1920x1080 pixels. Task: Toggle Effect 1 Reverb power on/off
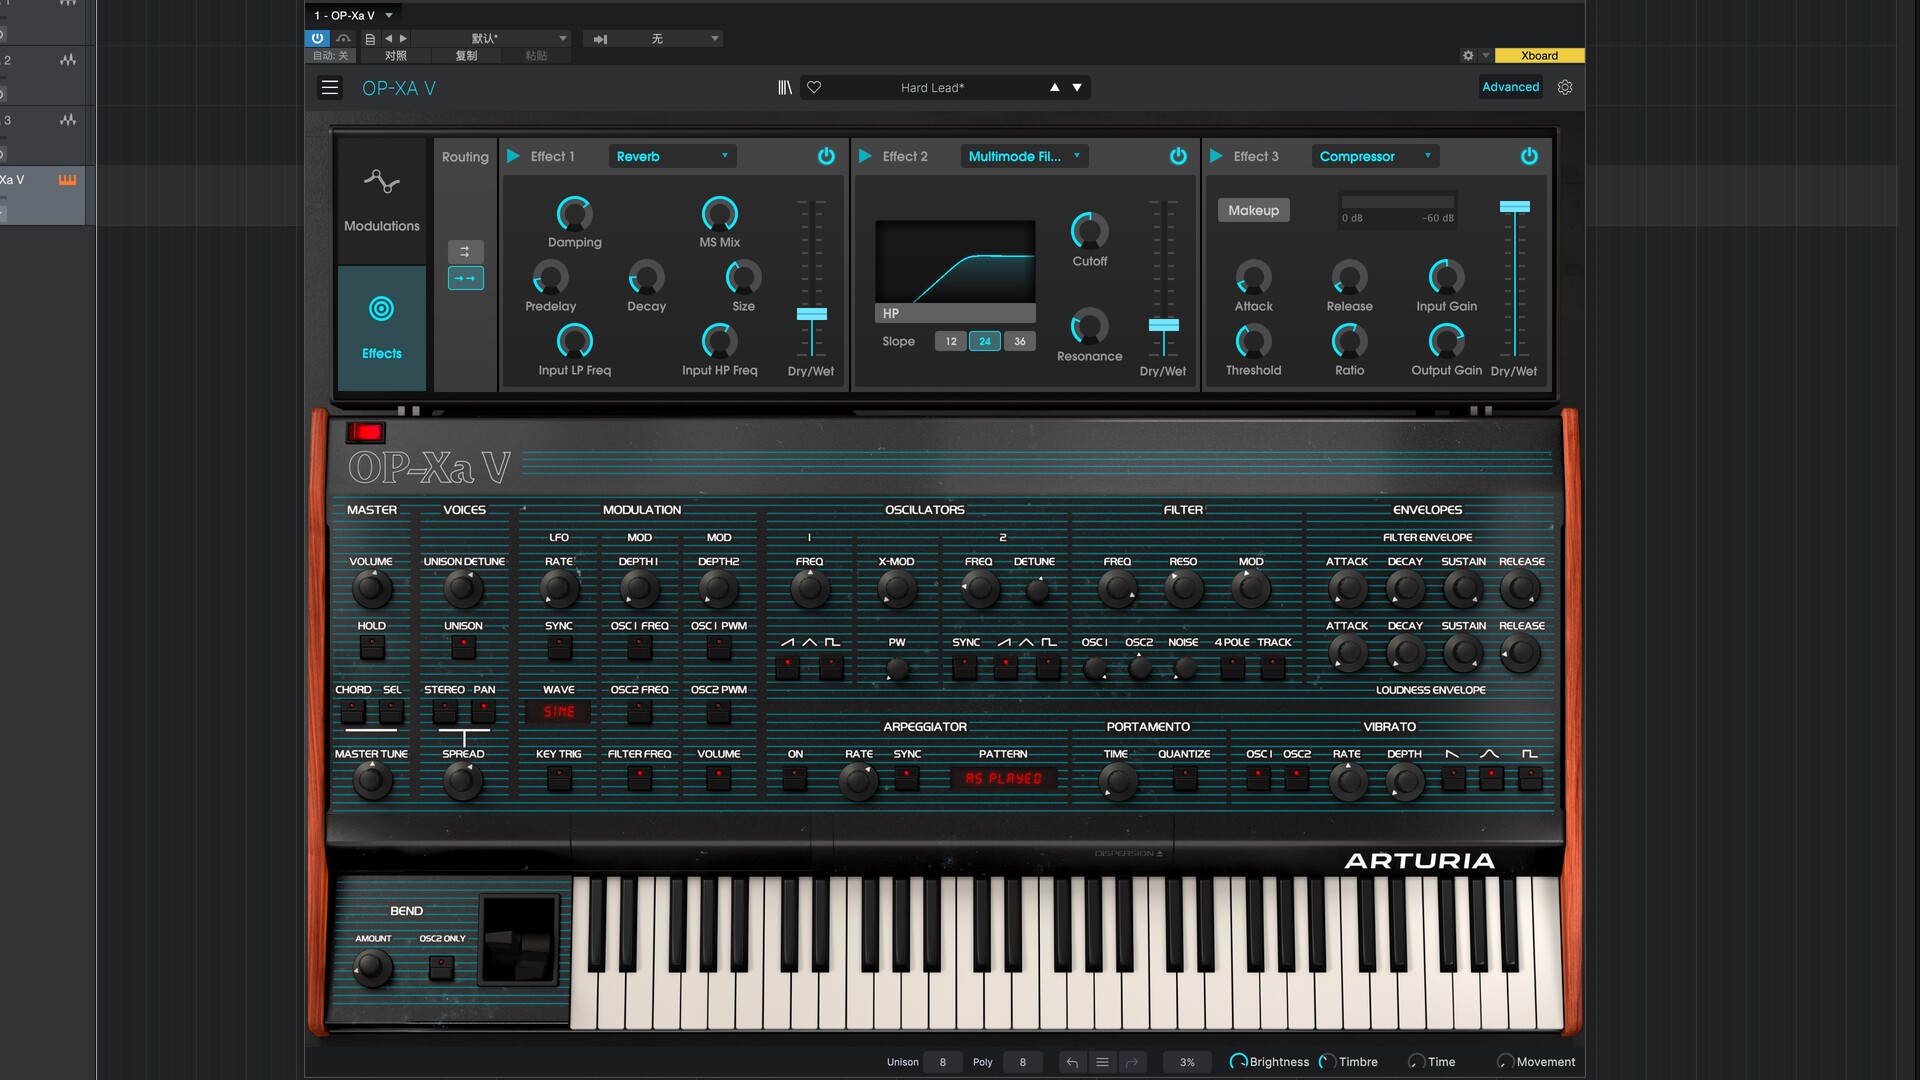[x=826, y=156]
